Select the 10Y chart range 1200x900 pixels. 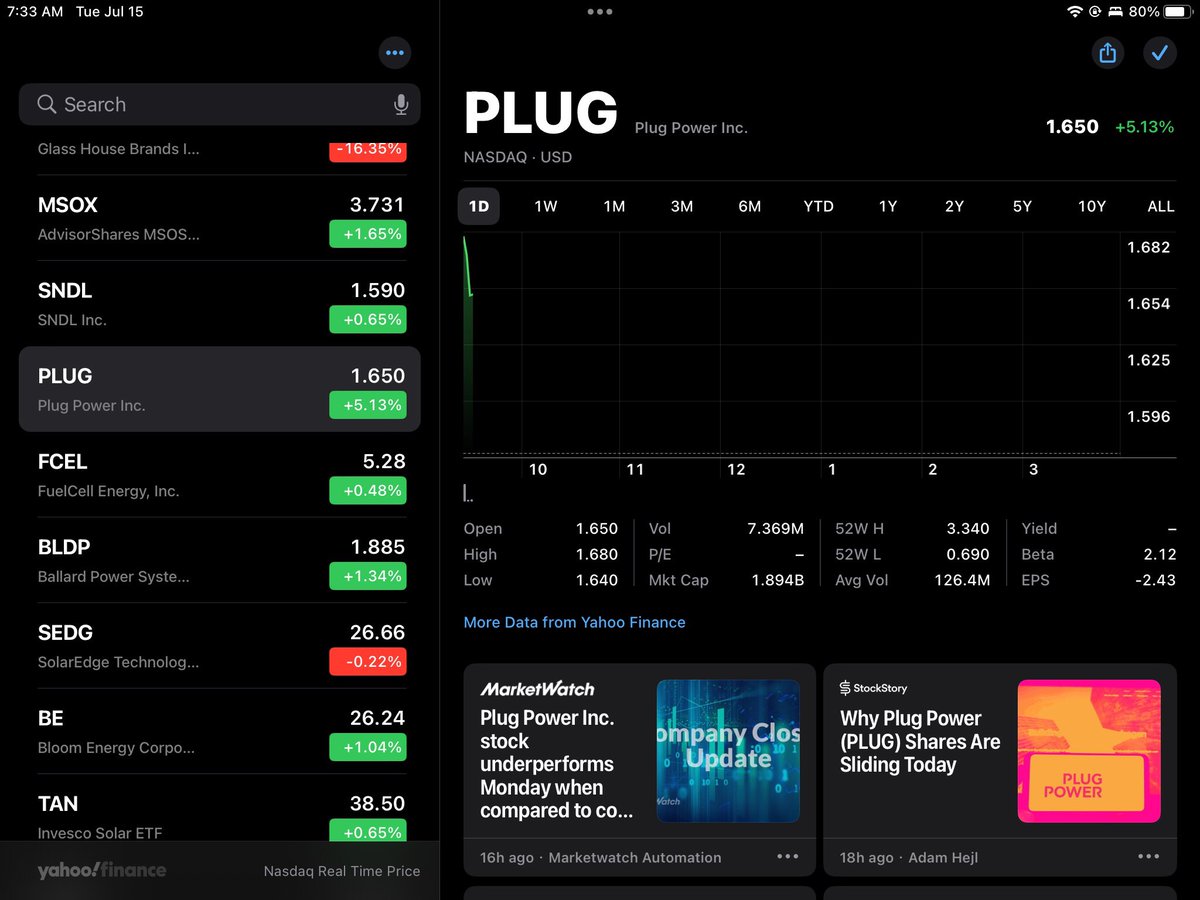click(1092, 206)
